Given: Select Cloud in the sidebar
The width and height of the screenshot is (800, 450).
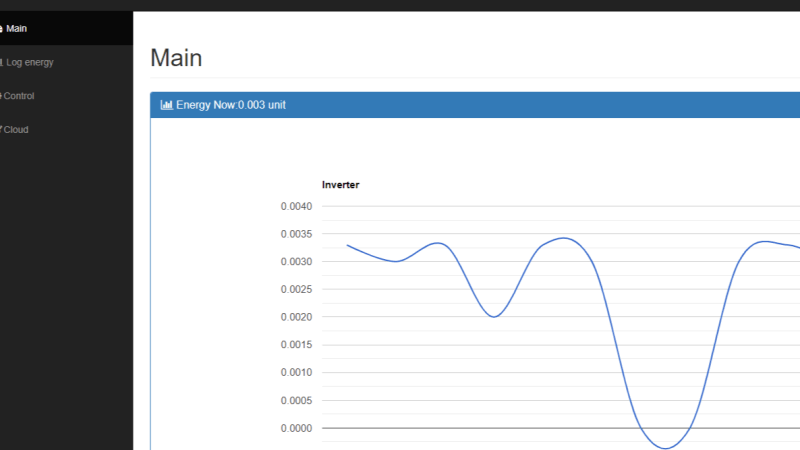Looking at the screenshot, I should tap(16, 129).
